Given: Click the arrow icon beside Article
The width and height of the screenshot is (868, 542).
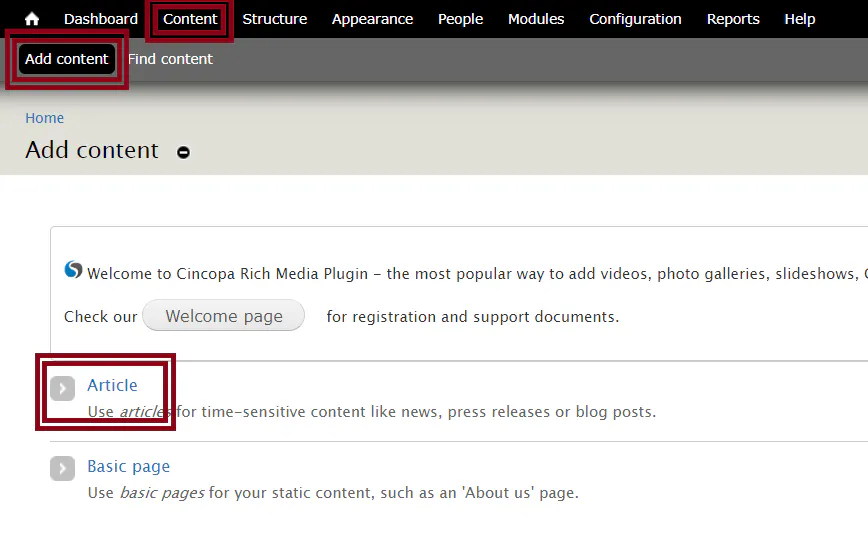Looking at the screenshot, I should click(63, 388).
